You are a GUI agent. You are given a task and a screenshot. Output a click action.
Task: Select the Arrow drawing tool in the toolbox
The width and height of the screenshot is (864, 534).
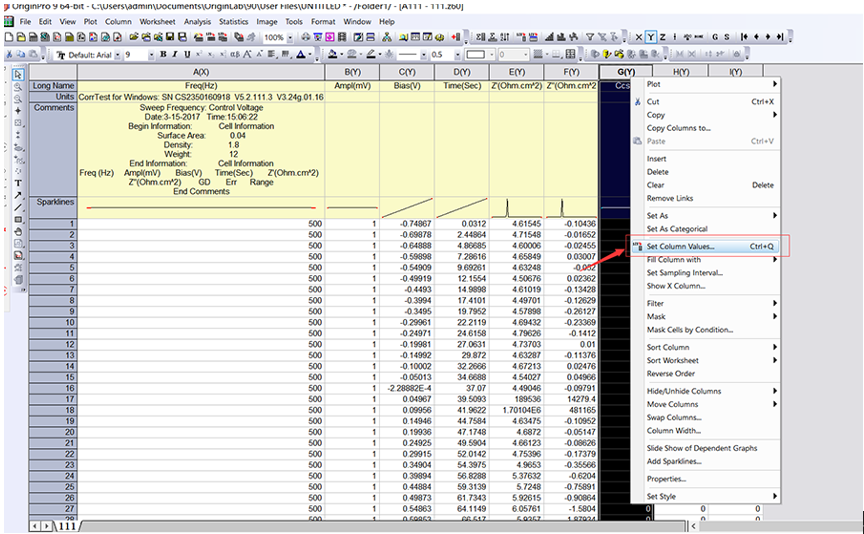pyautogui.click(x=18, y=195)
